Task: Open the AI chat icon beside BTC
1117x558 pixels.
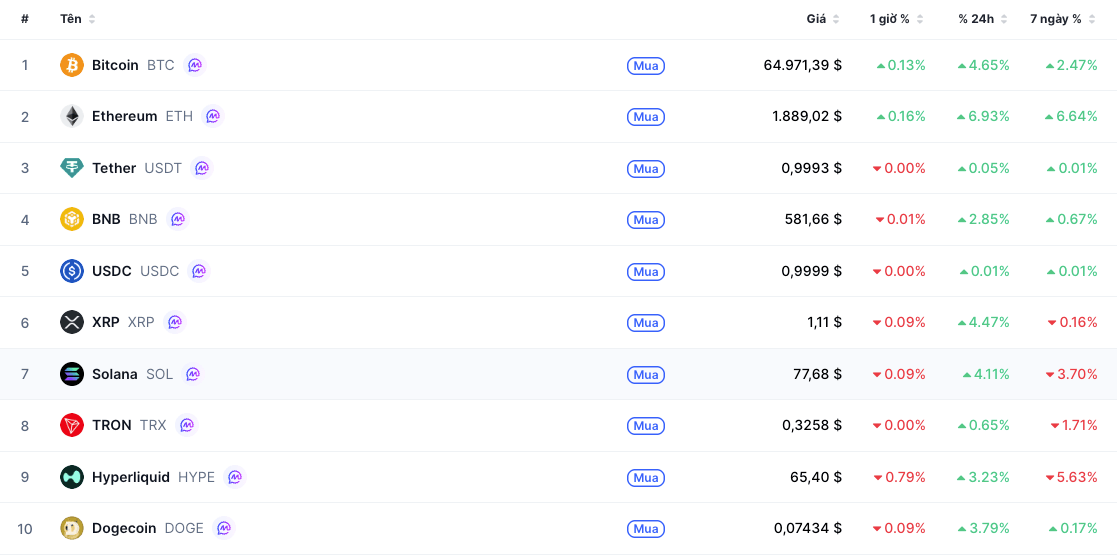Action: [194, 65]
